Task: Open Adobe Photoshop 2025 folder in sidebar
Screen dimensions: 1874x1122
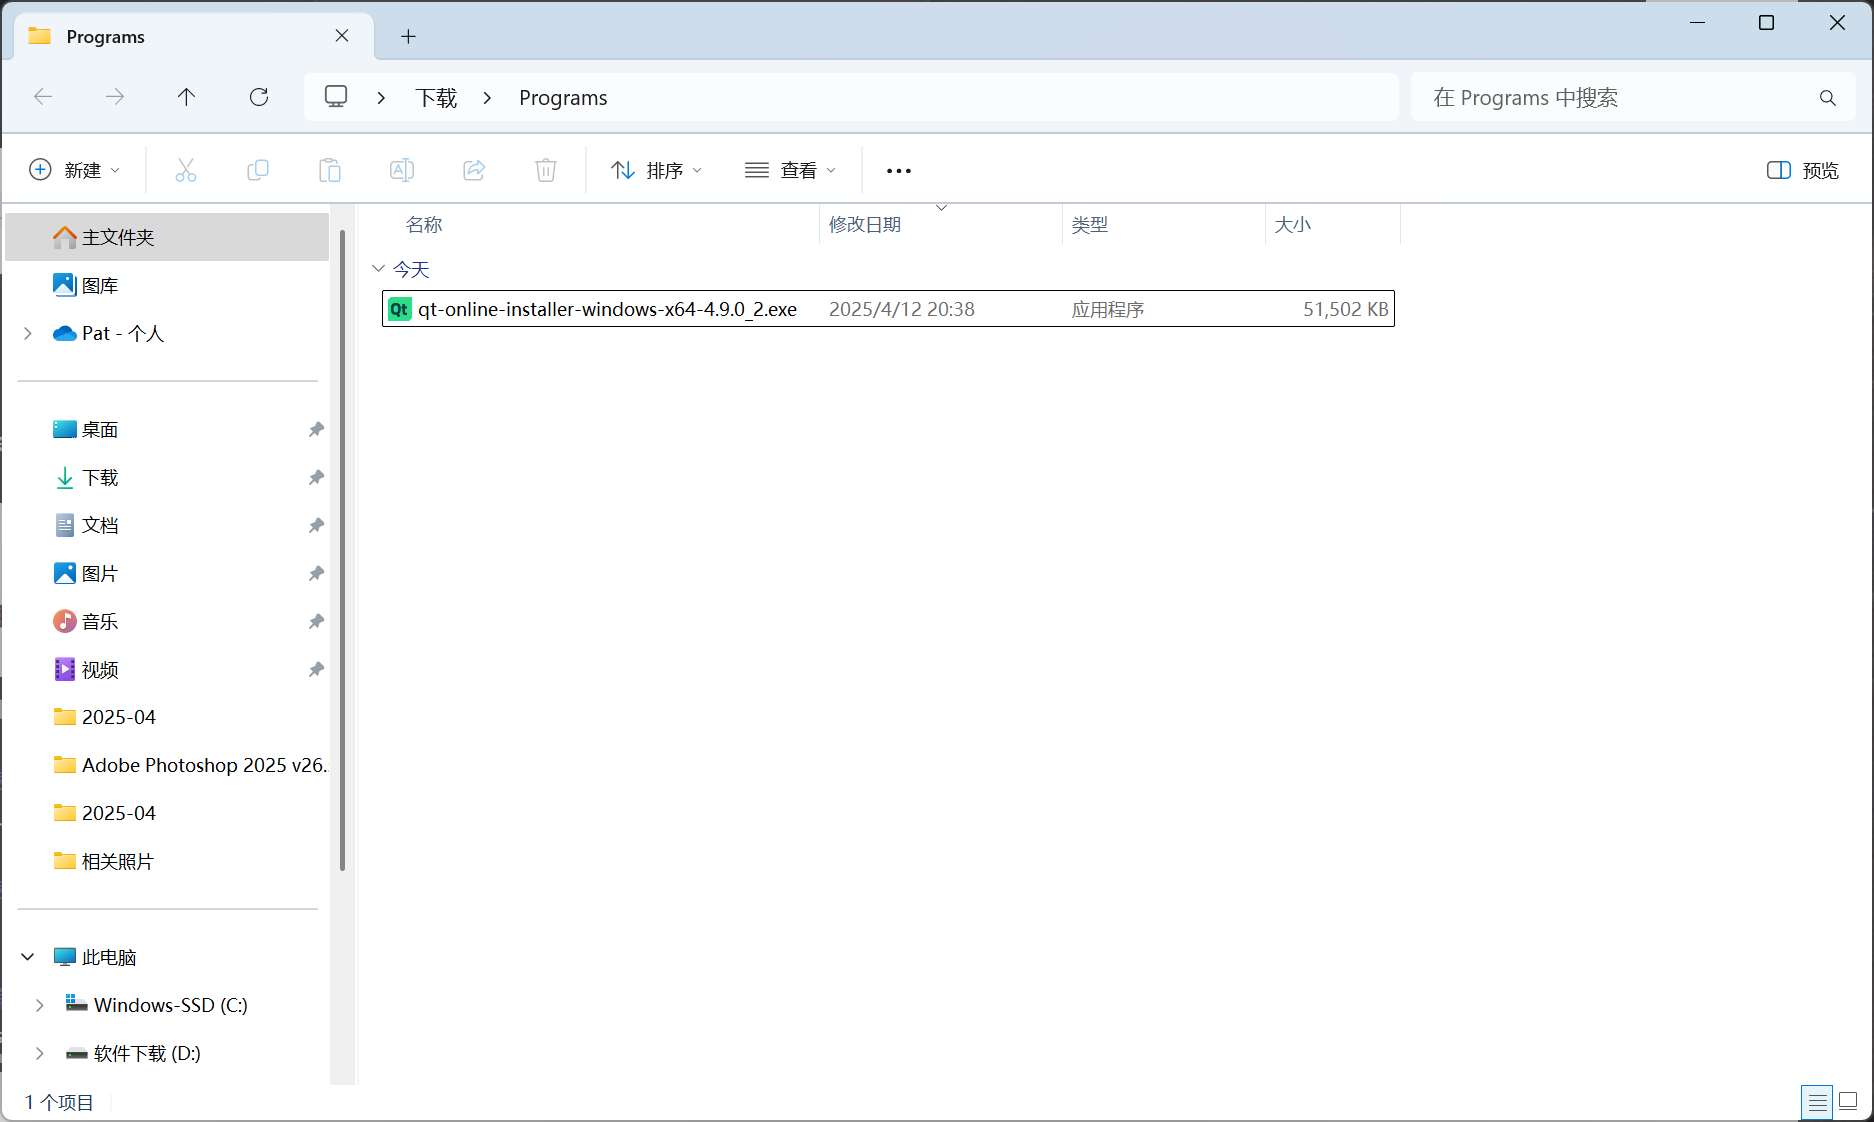Action: point(190,765)
